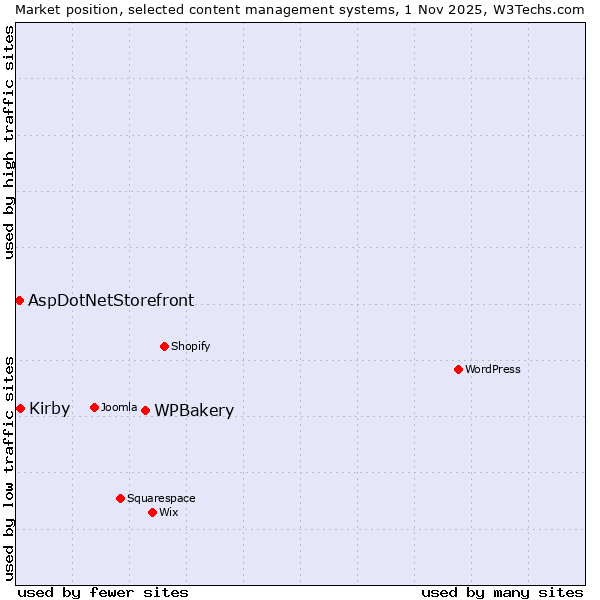Image resolution: width=600 pixels, height=600 pixels.
Task: Select the Wix red diamond marker
Action: tap(152, 512)
